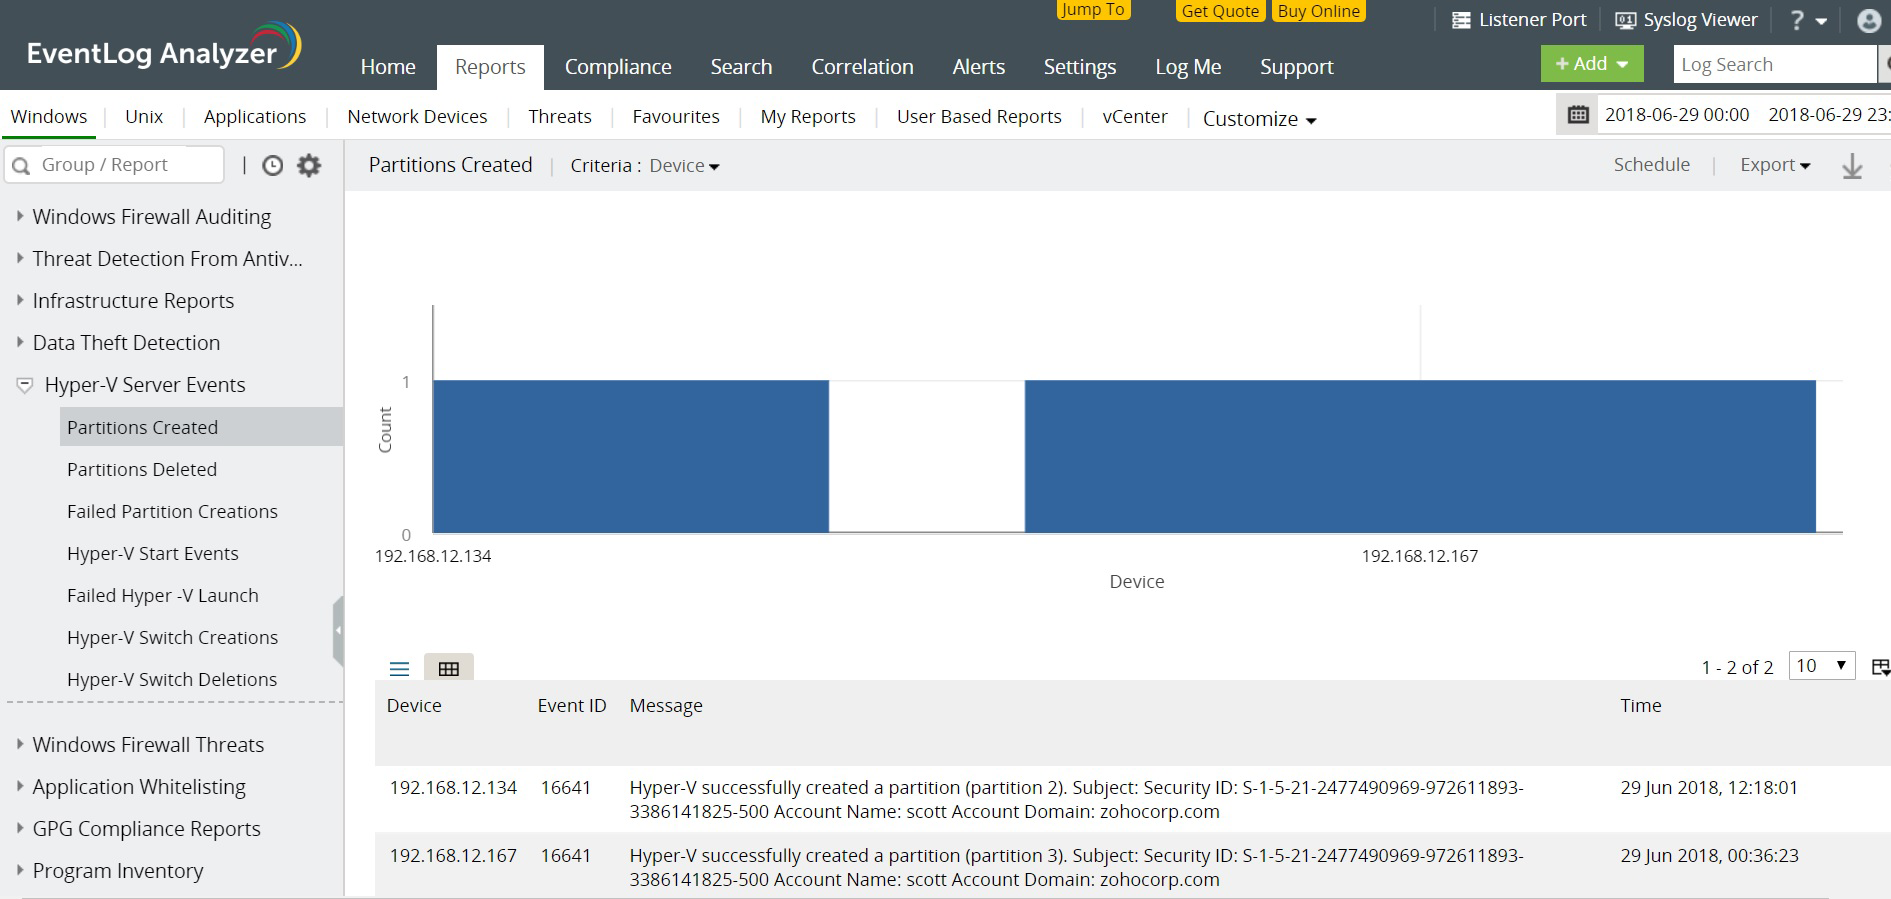
Task: Open Hyper-V Switch Creations report
Action: pyautogui.click(x=172, y=637)
